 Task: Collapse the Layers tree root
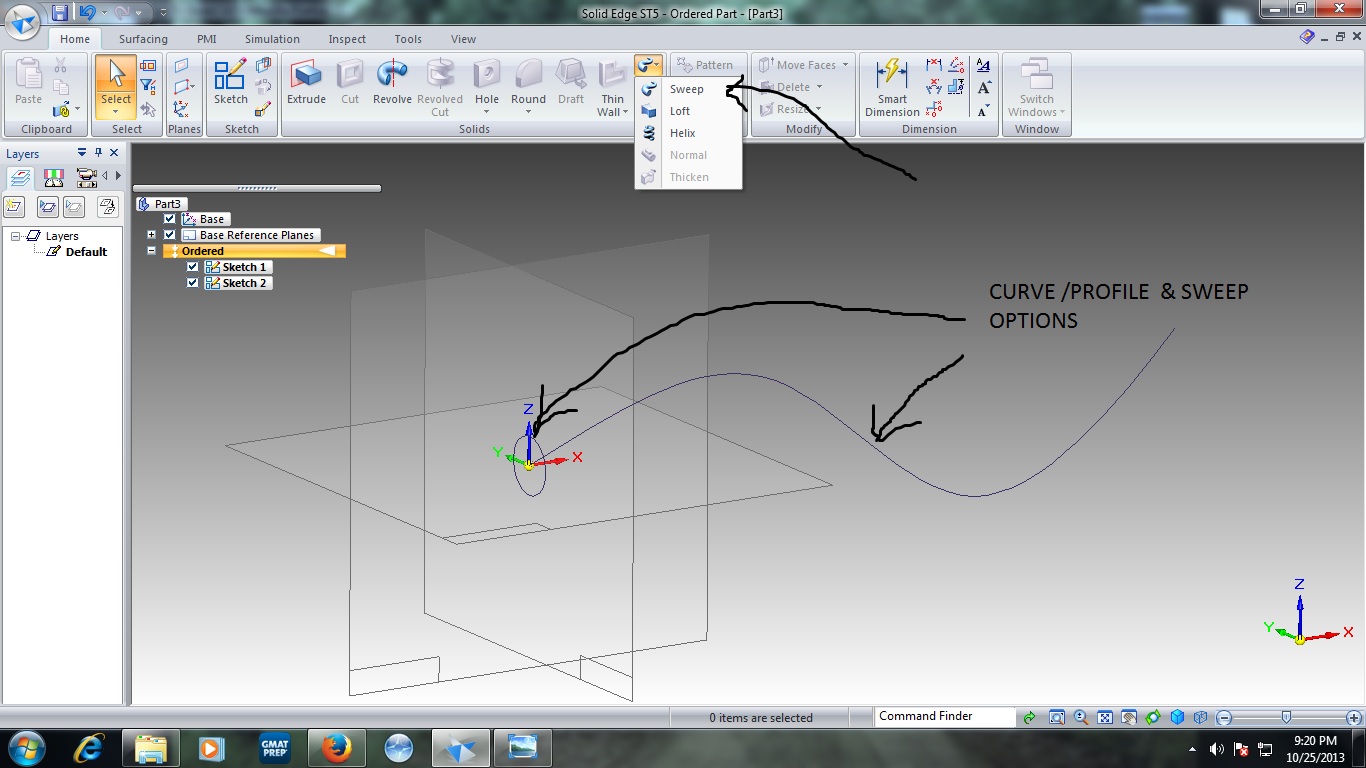tap(16, 236)
